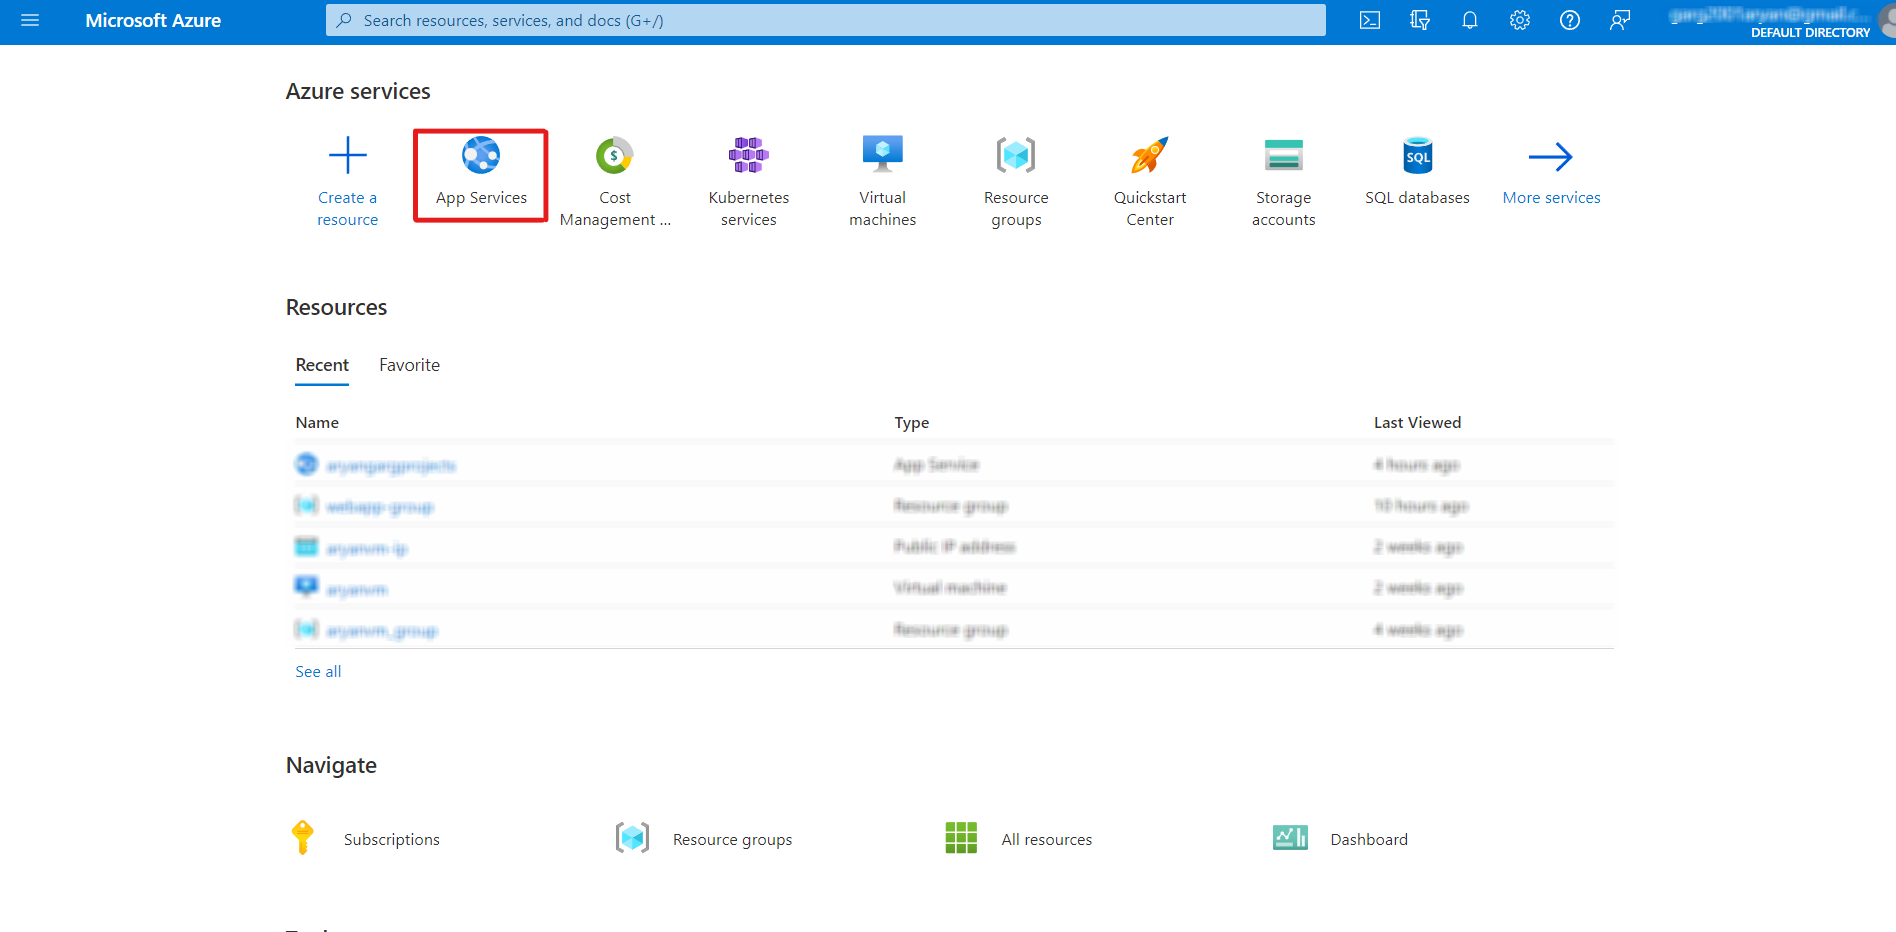Viewport: 1896px width, 932px height.
Task: Click the App Services globe icon
Action: click(481, 155)
